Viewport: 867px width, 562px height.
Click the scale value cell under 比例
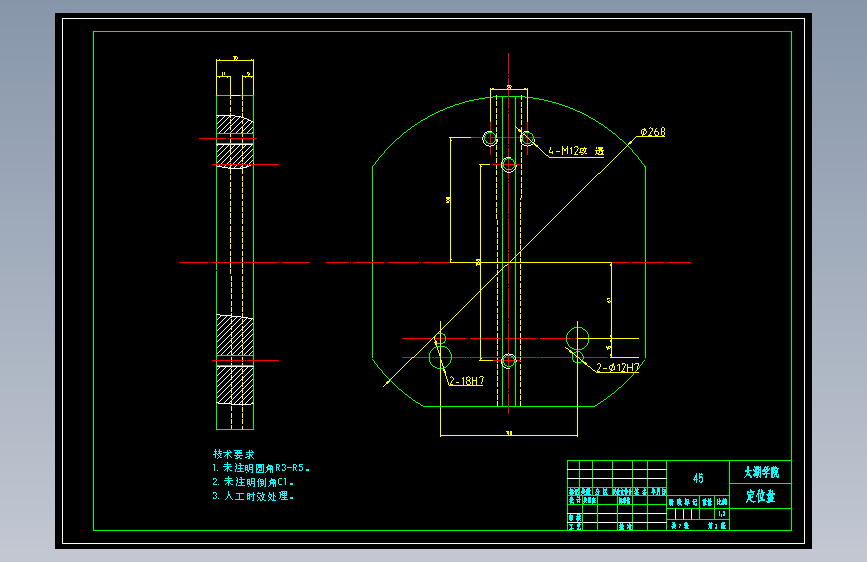pyautogui.click(x=722, y=514)
